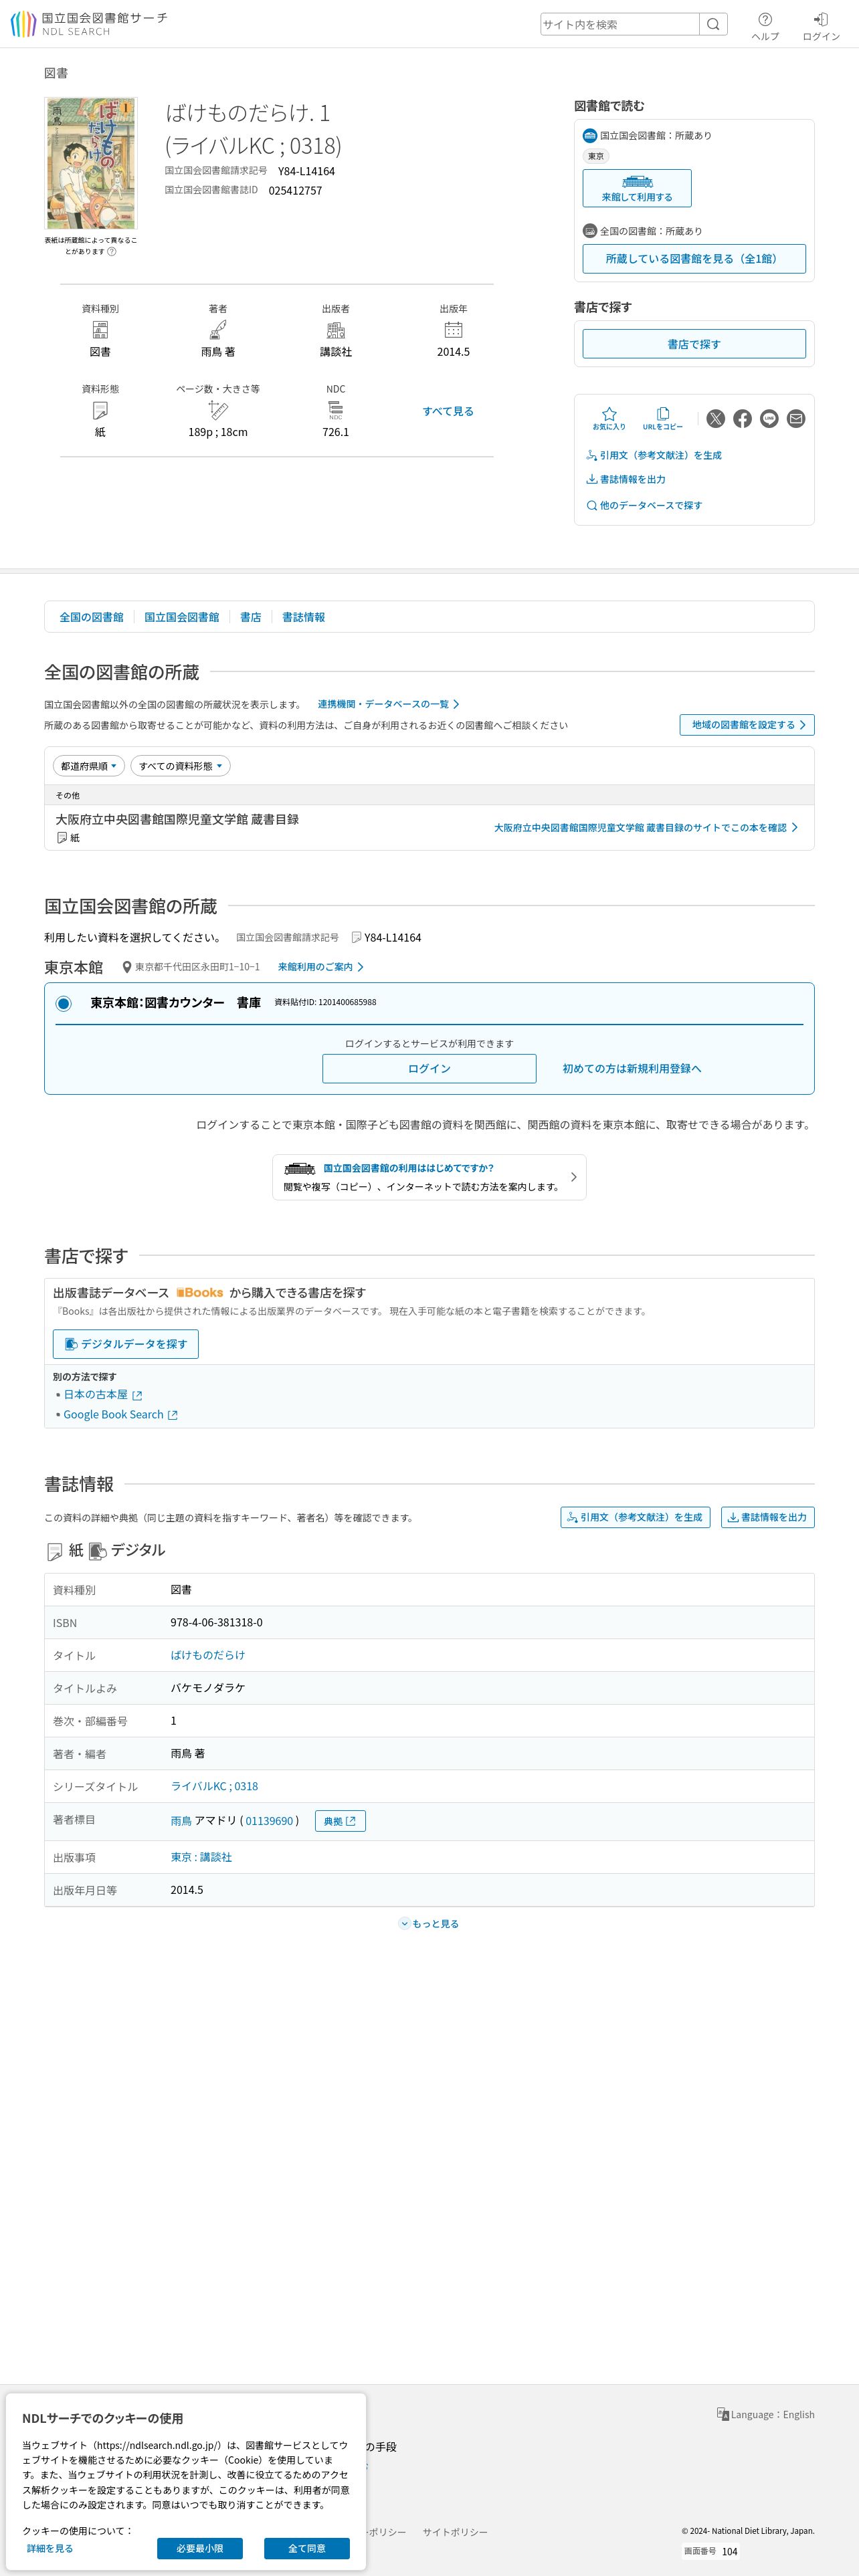Click author link 雨鳥
The image size is (859, 2576).
[x=181, y=1821]
